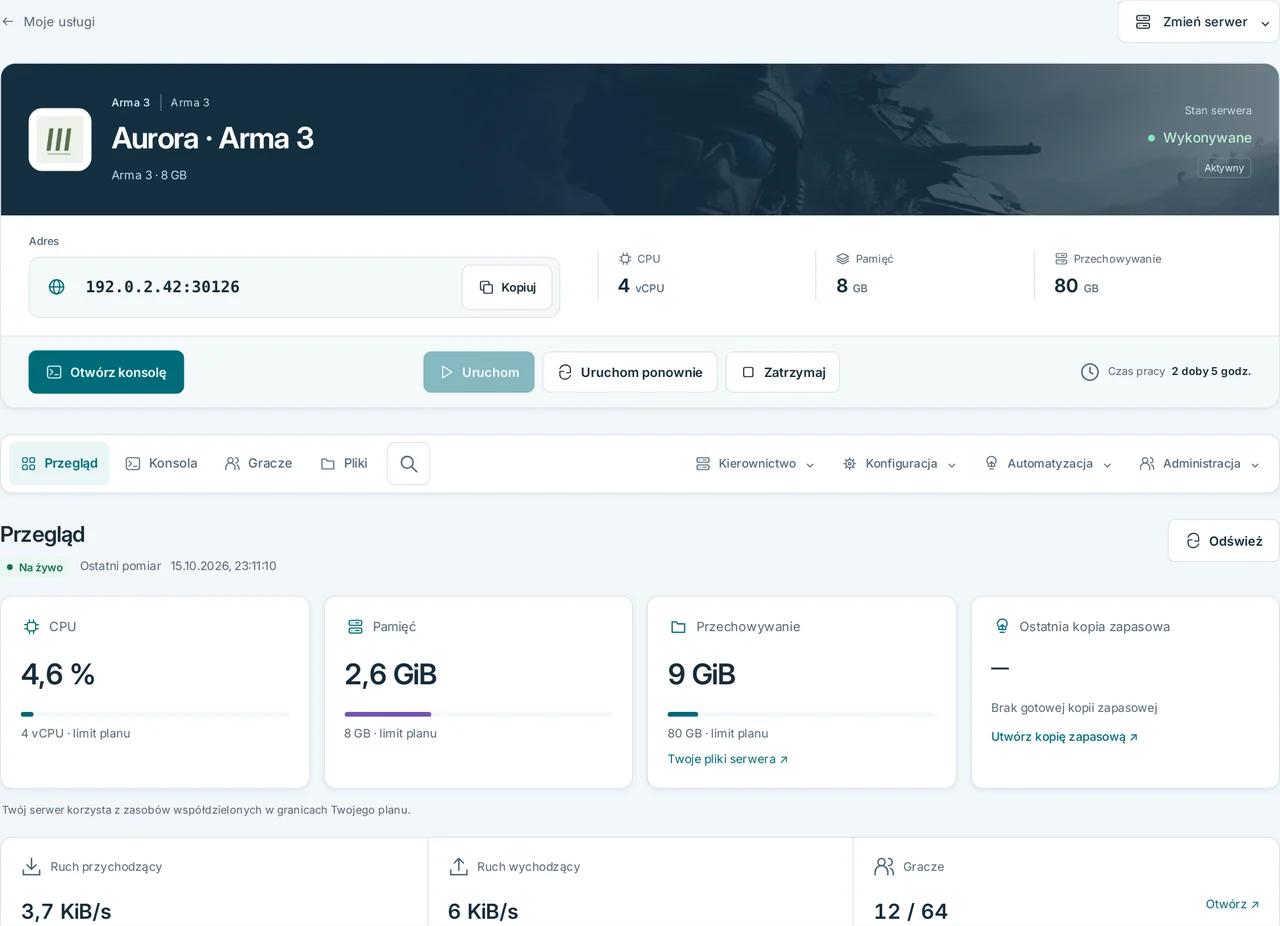This screenshot has width=1280, height=926.
Task: Click the Uruchom ponownie restart button
Action: click(630, 372)
